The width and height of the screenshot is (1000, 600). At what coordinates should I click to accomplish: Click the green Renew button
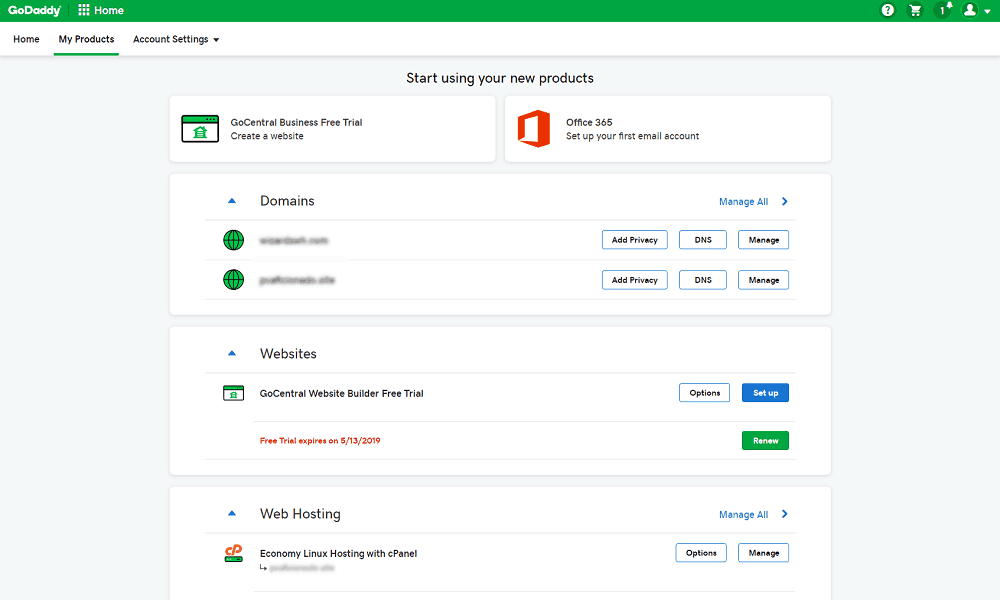pyautogui.click(x=765, y=441)
